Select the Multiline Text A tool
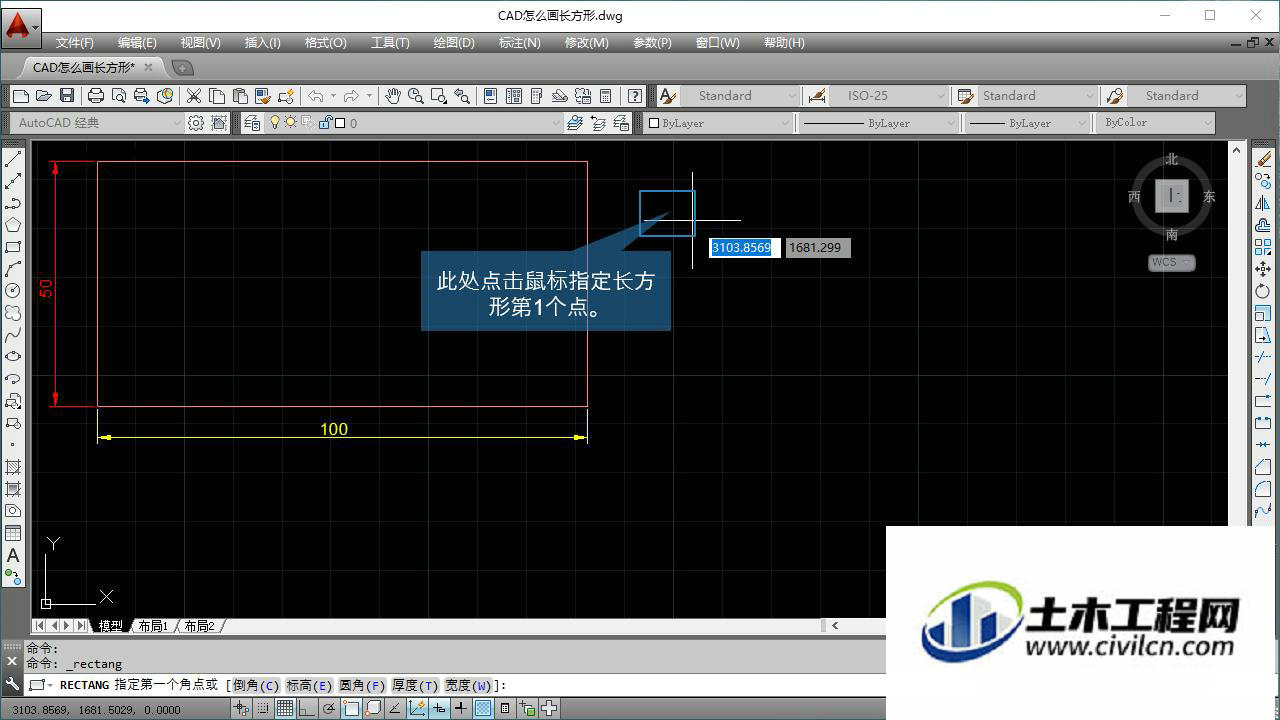Screen dimensions: 1280x720 click(x=13, y=555)
